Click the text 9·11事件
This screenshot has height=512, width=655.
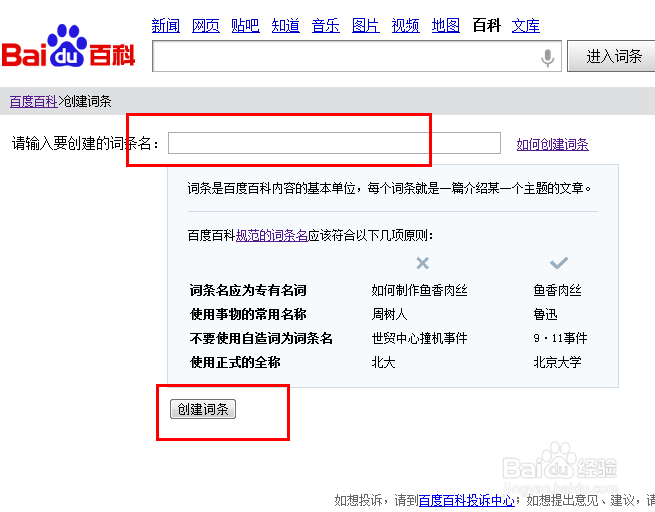560,338
